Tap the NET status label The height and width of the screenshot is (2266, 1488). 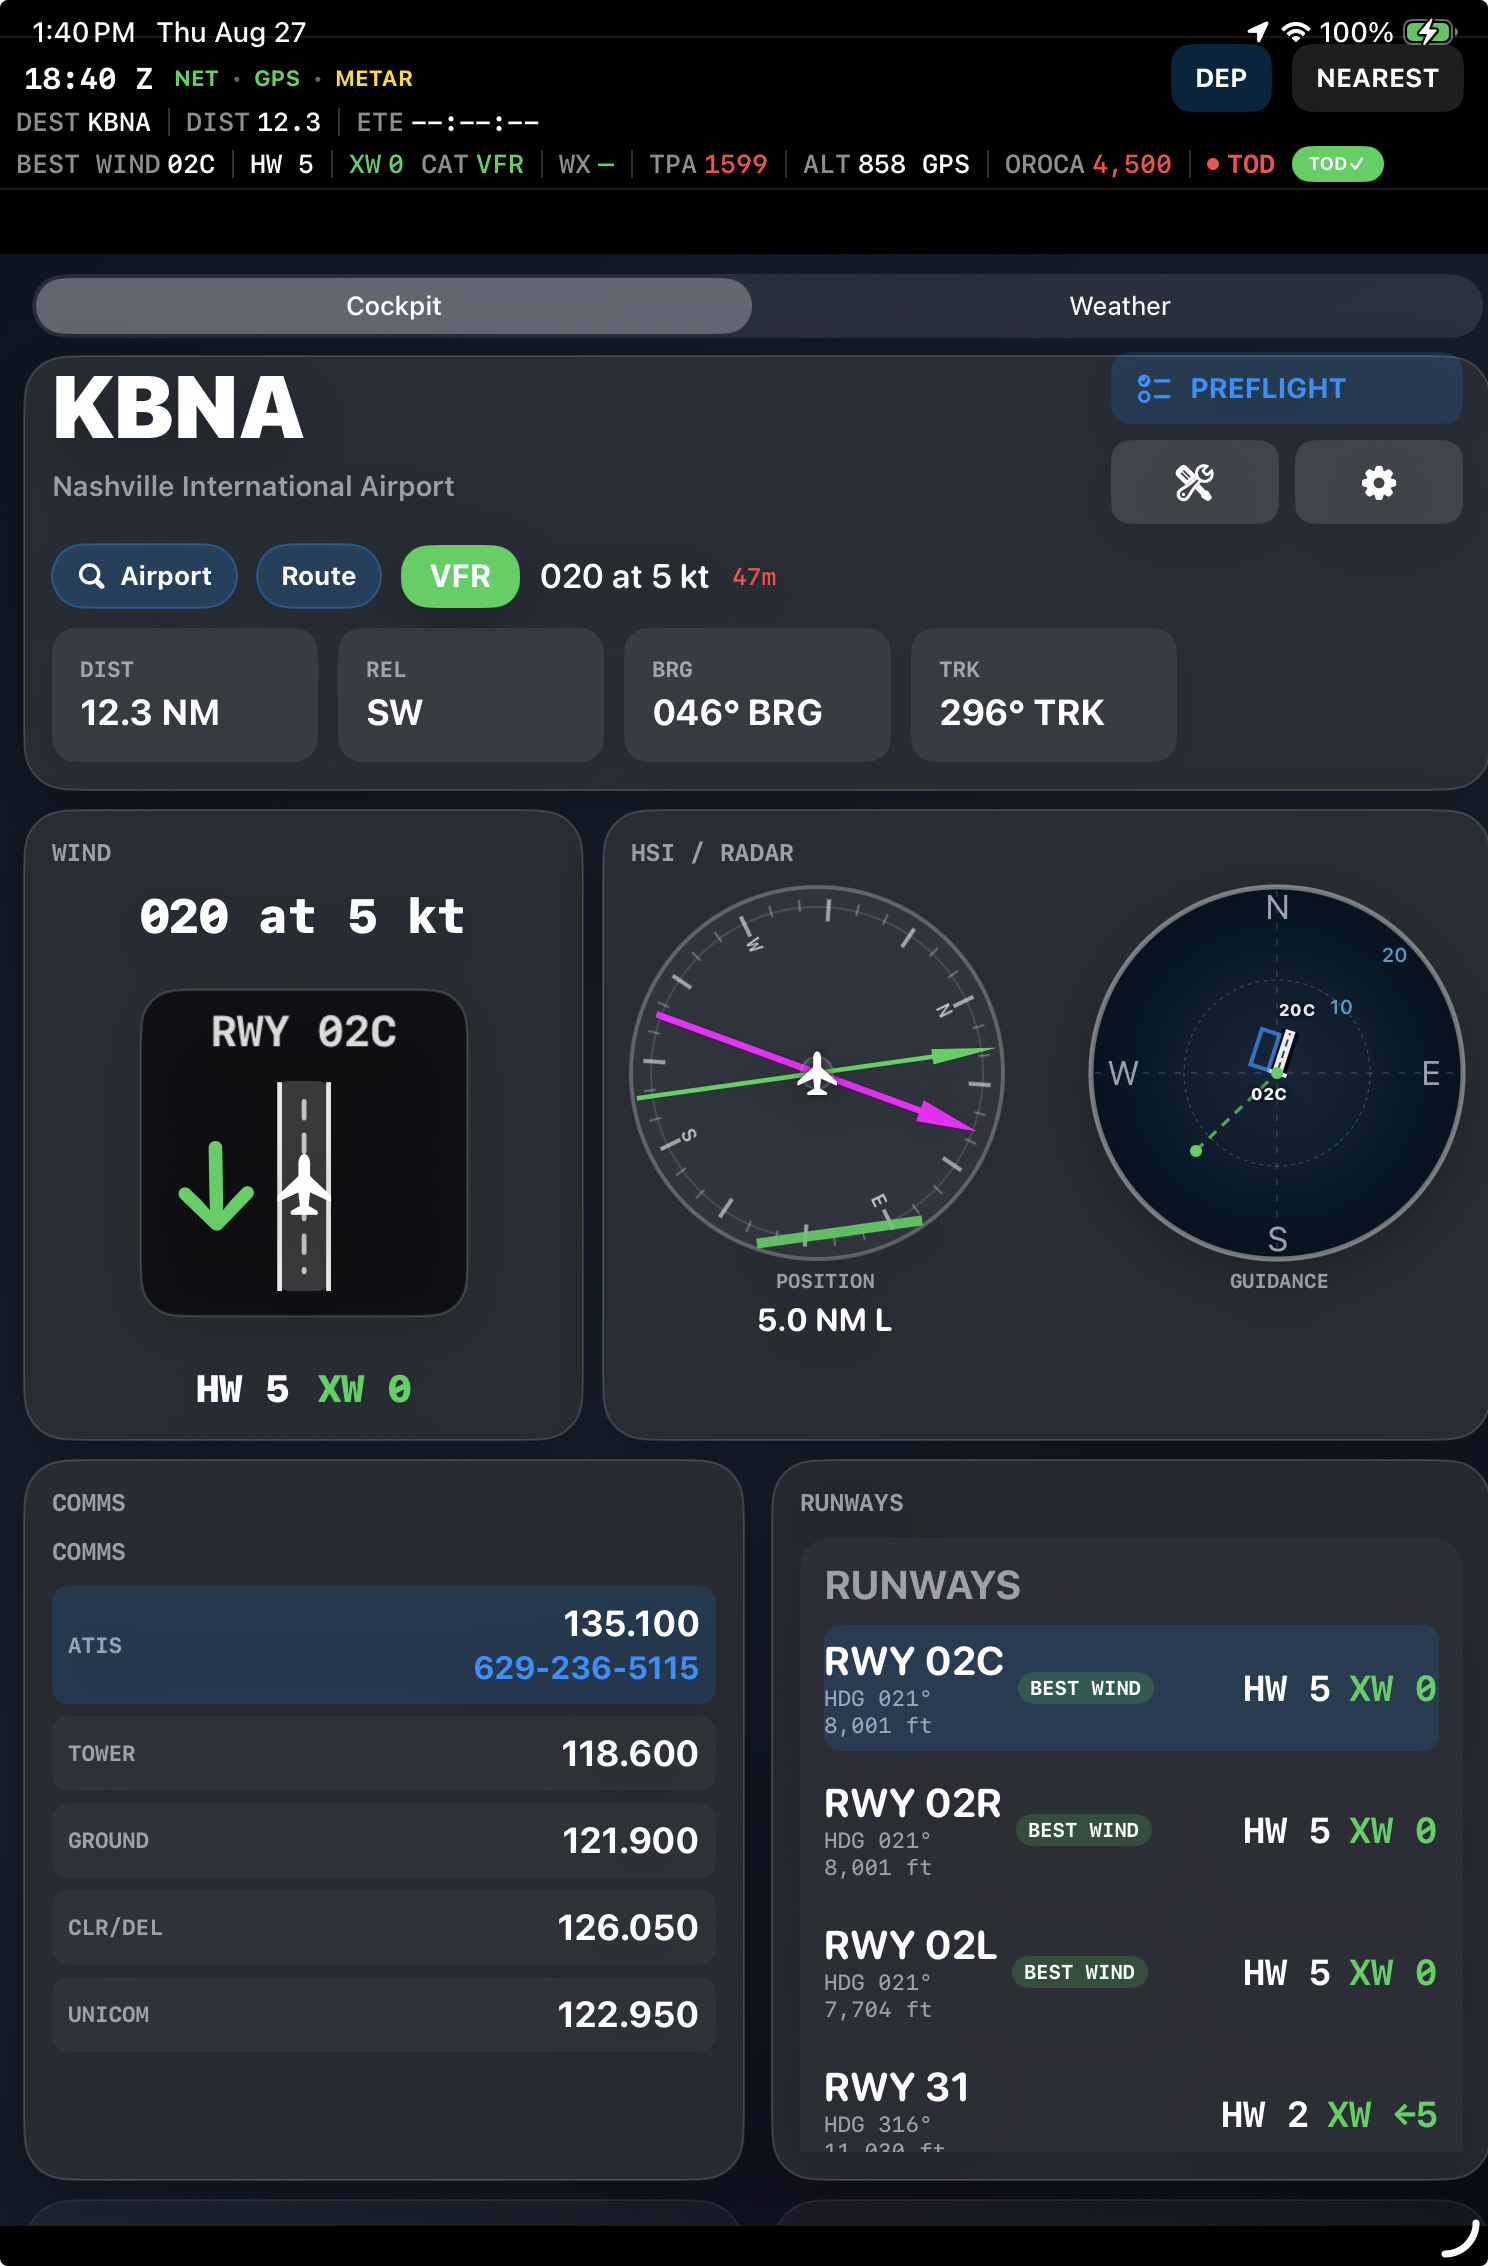pyautogui.click(x=196, y=78)
